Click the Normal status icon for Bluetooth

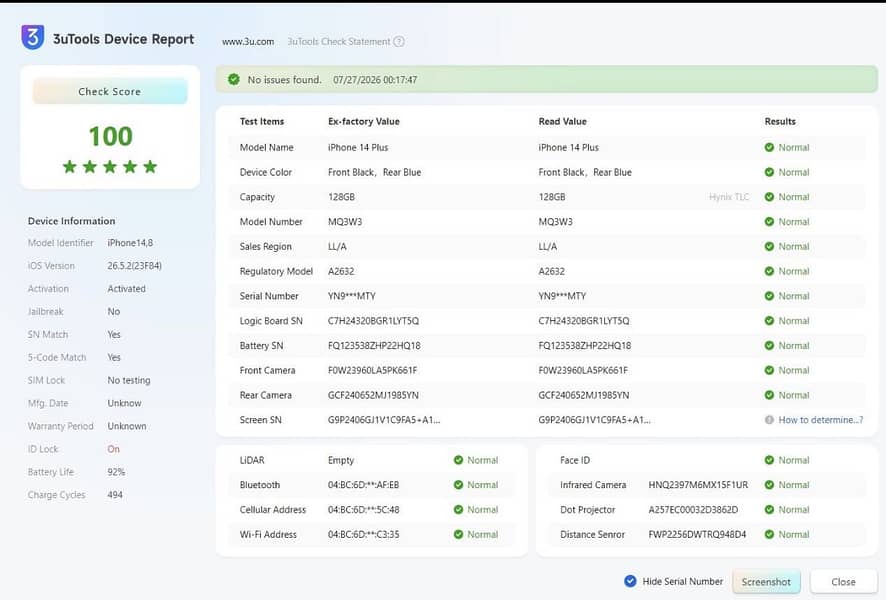click(458, 485)
